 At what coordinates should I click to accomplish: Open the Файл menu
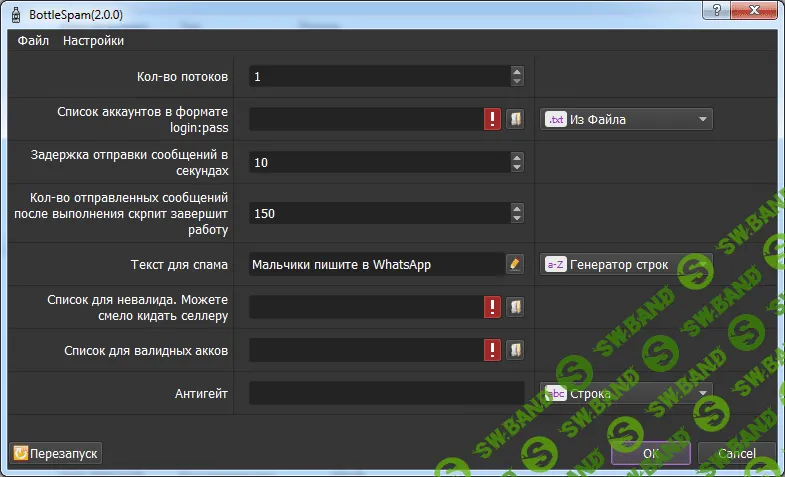33,41
